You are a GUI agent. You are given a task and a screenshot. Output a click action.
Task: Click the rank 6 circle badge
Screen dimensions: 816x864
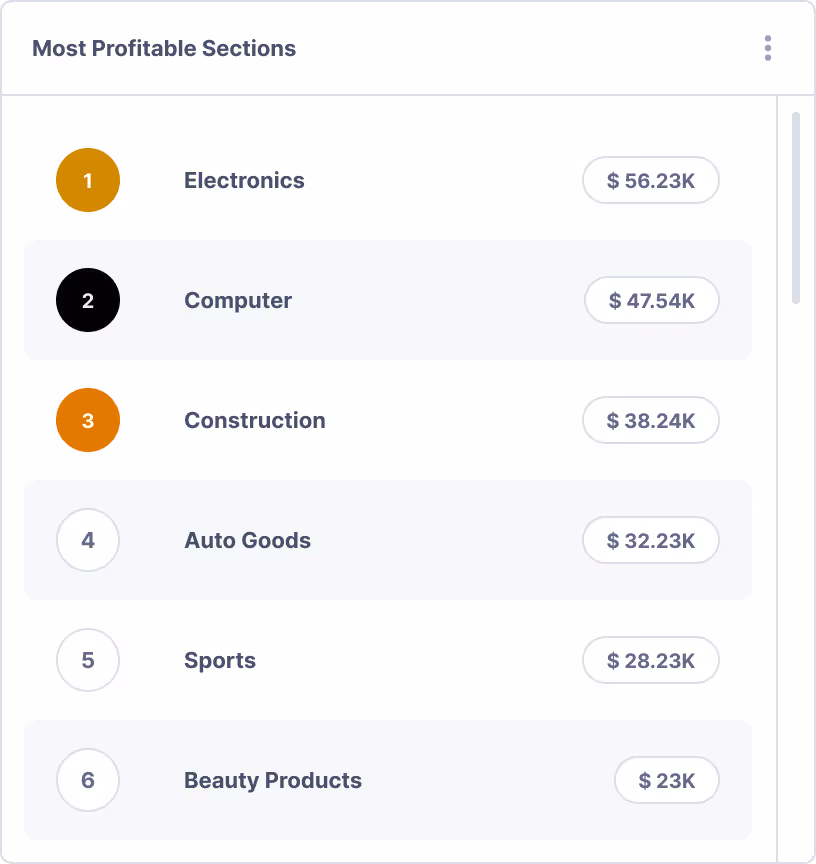click(x=88, y=781)
